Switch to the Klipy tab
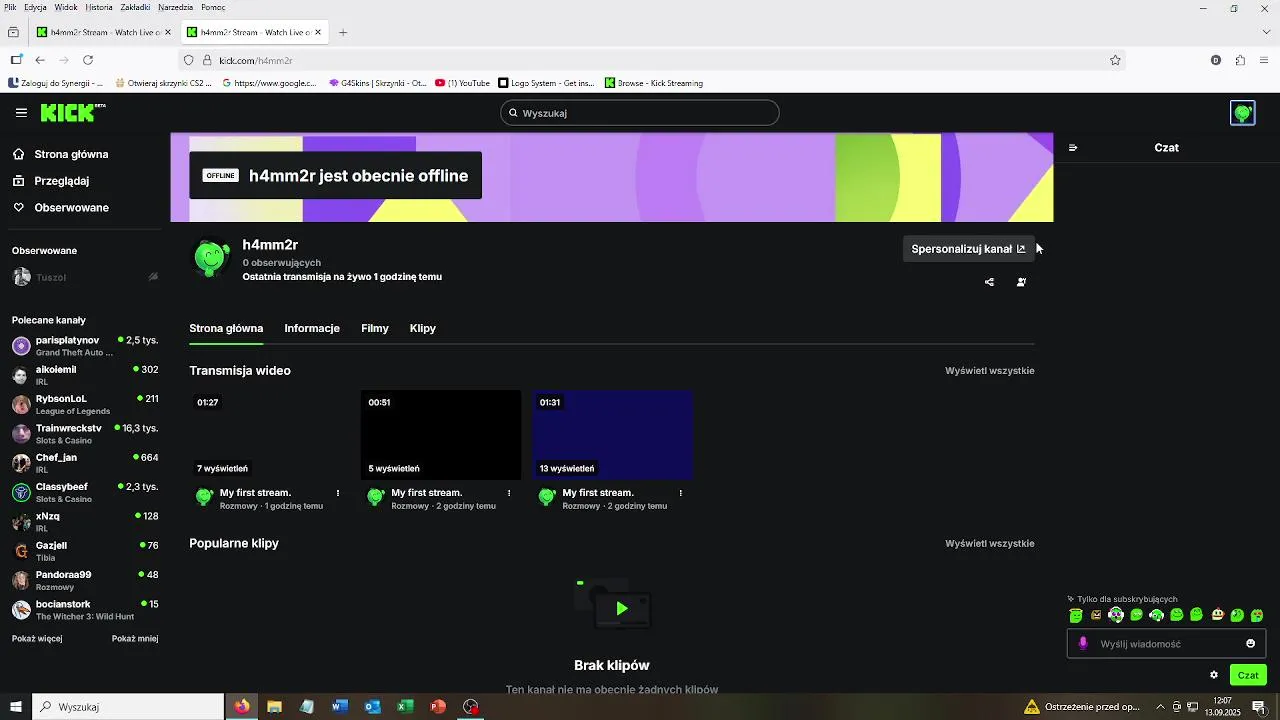Image resolution: width=1280 pixels, height=720 pixels. pyautogui.click(x=423, y=328)
